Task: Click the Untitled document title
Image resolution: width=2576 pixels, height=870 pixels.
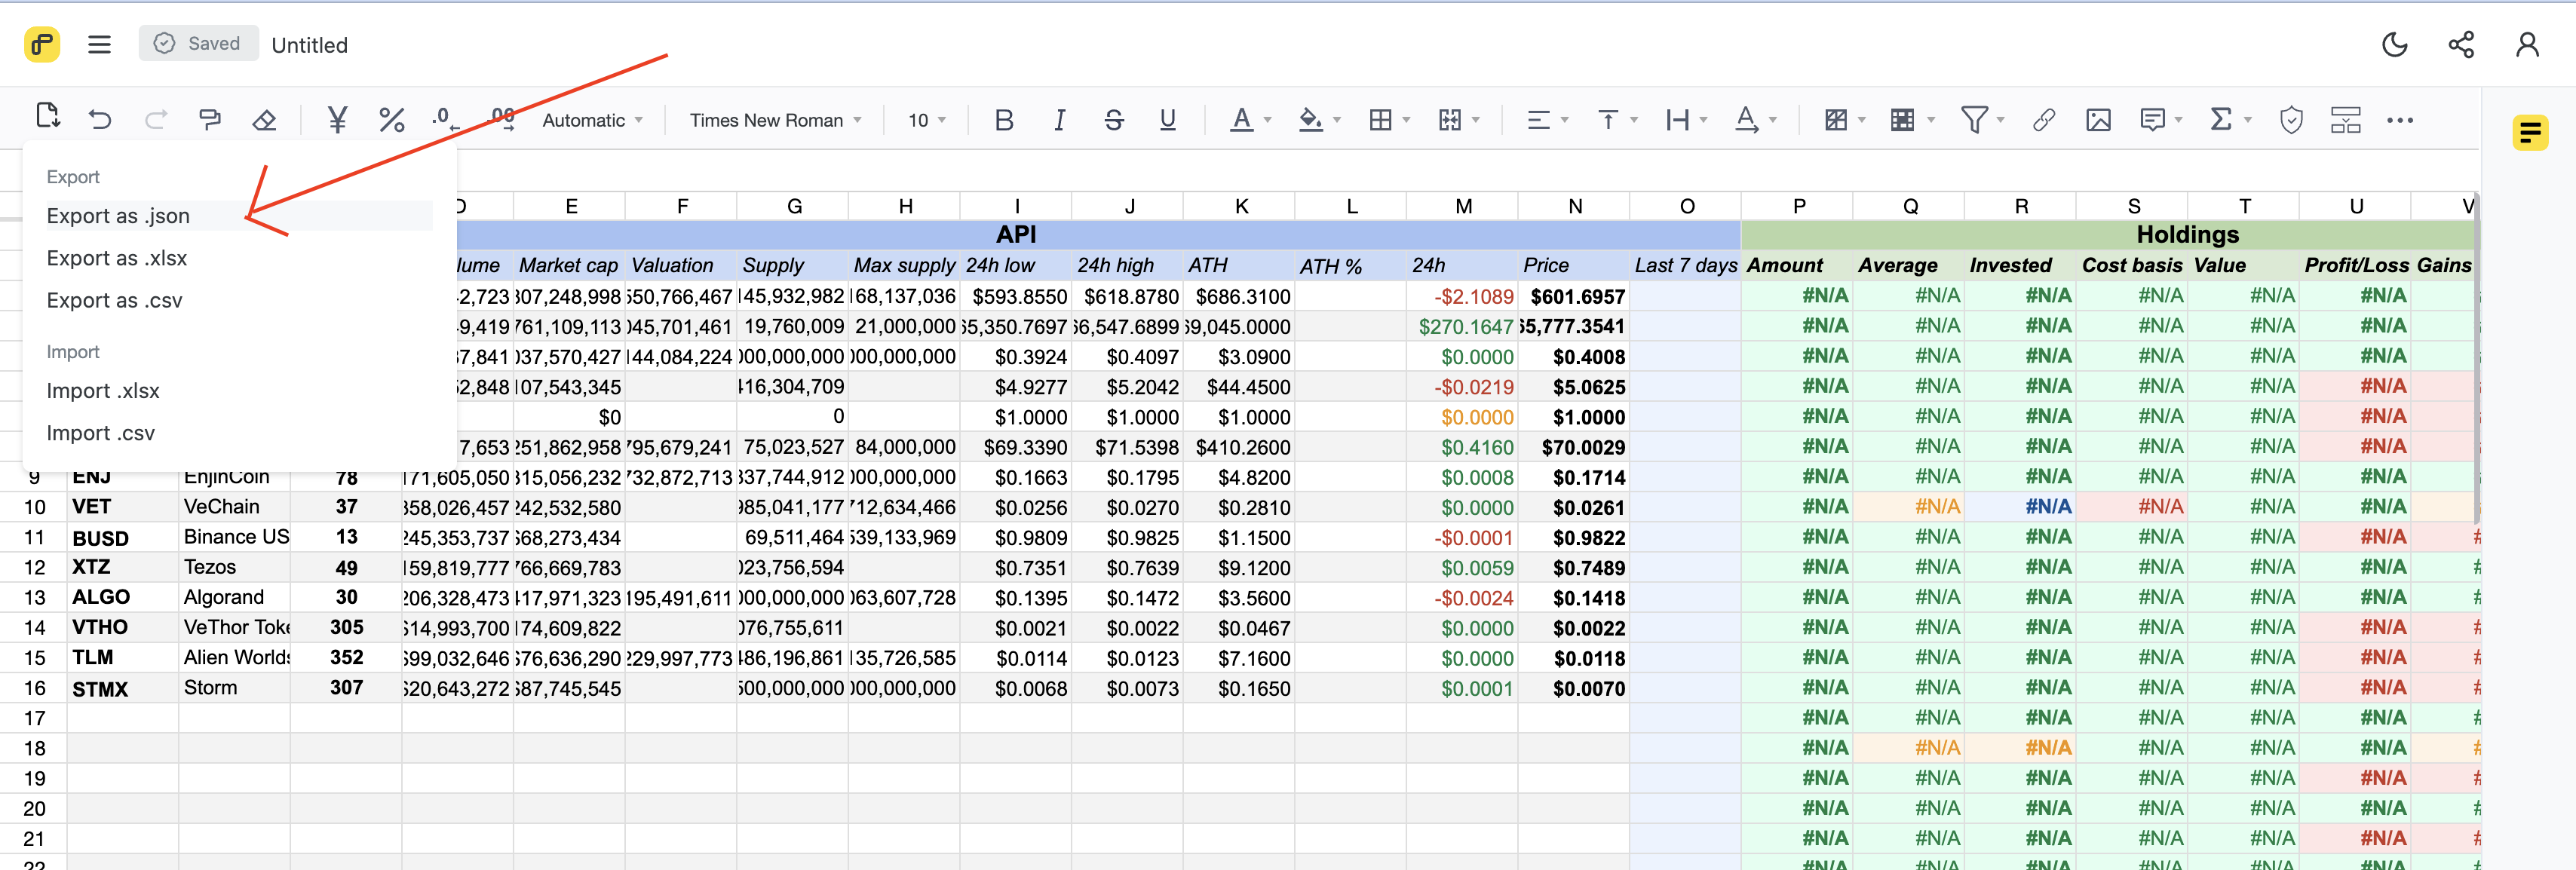Action: (310, 45)
